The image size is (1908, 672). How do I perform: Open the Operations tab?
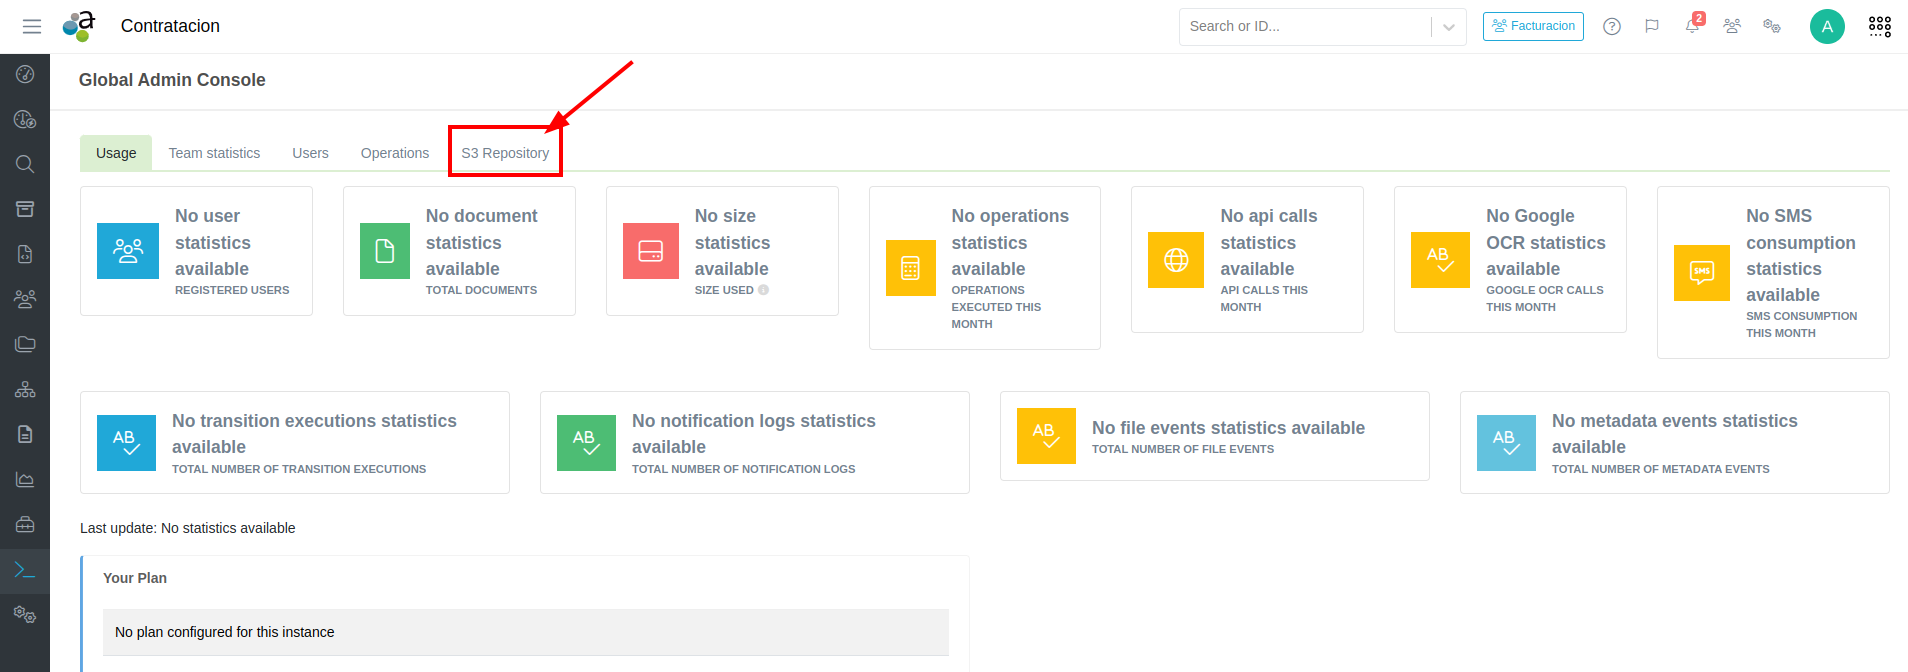click(395, 153)
